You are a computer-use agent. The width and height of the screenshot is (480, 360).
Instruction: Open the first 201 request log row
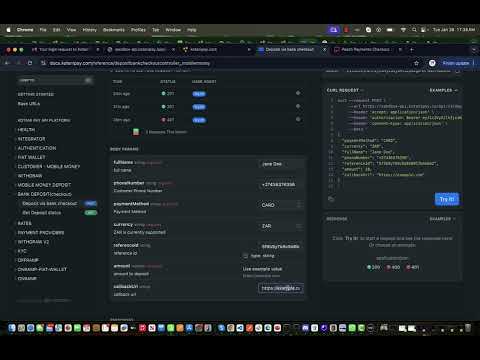pyautogui.click(x=207, y=94)
